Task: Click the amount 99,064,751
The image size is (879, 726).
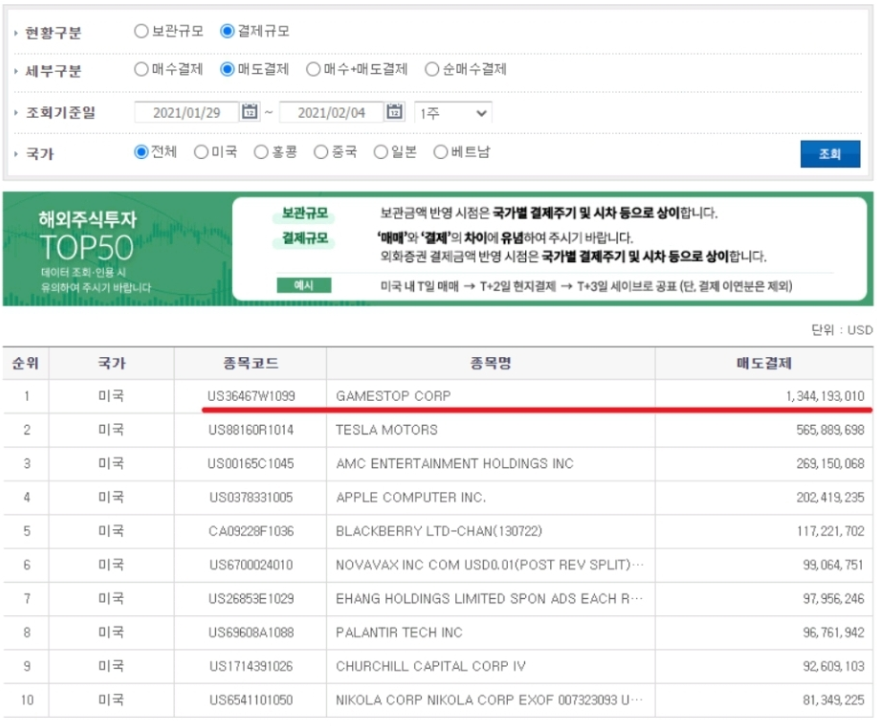Action: click(x=833, y=565)
